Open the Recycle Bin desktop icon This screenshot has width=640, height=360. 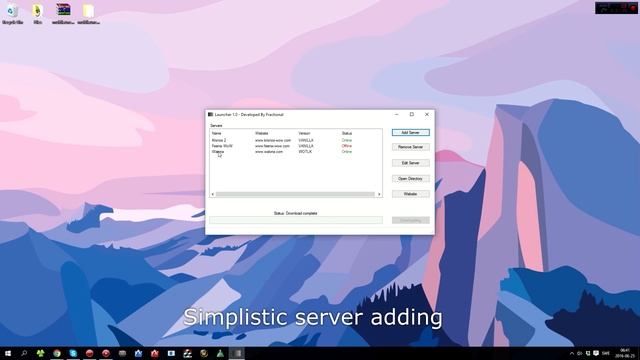click(13, 14)
